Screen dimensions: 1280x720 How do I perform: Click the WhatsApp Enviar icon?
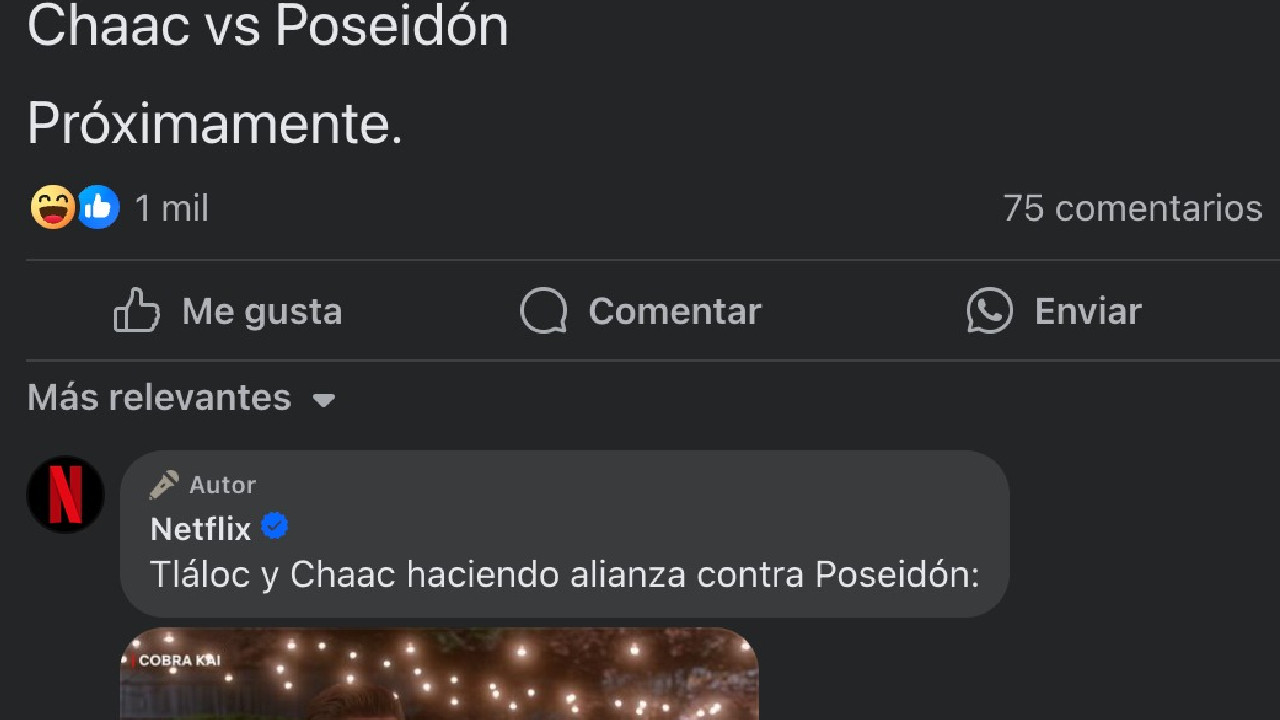click(990, 311)
